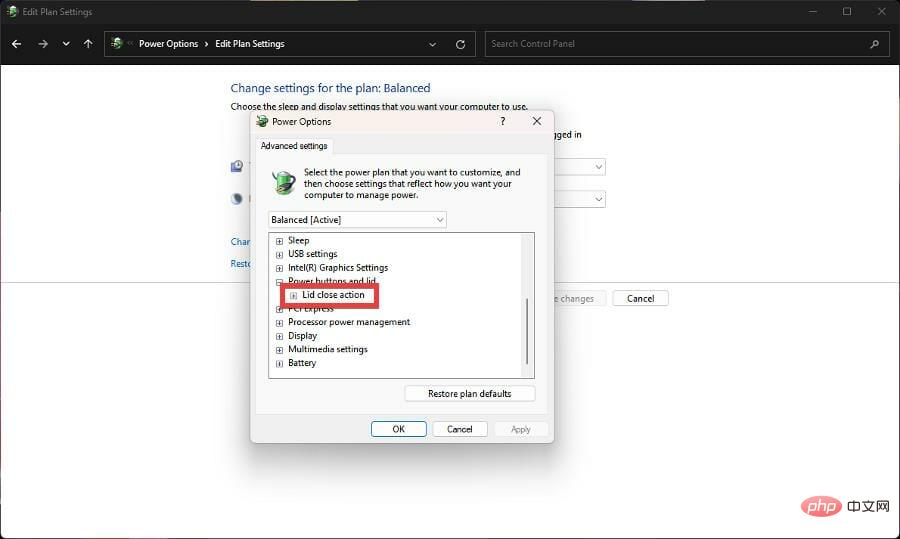Screen dimensions: 900x539
Task: Click the display timer icon in plan settings
Action: [x=236, y=166]
